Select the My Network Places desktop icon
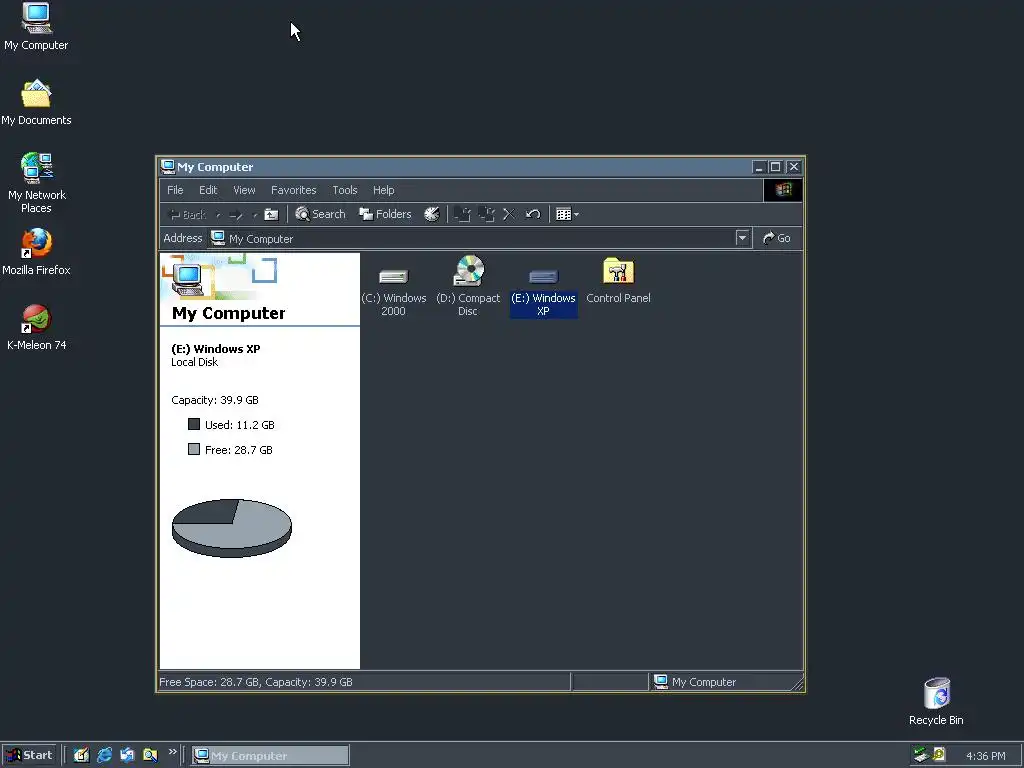The height and width of the screenshot is (768, 1024). point(37,183)
